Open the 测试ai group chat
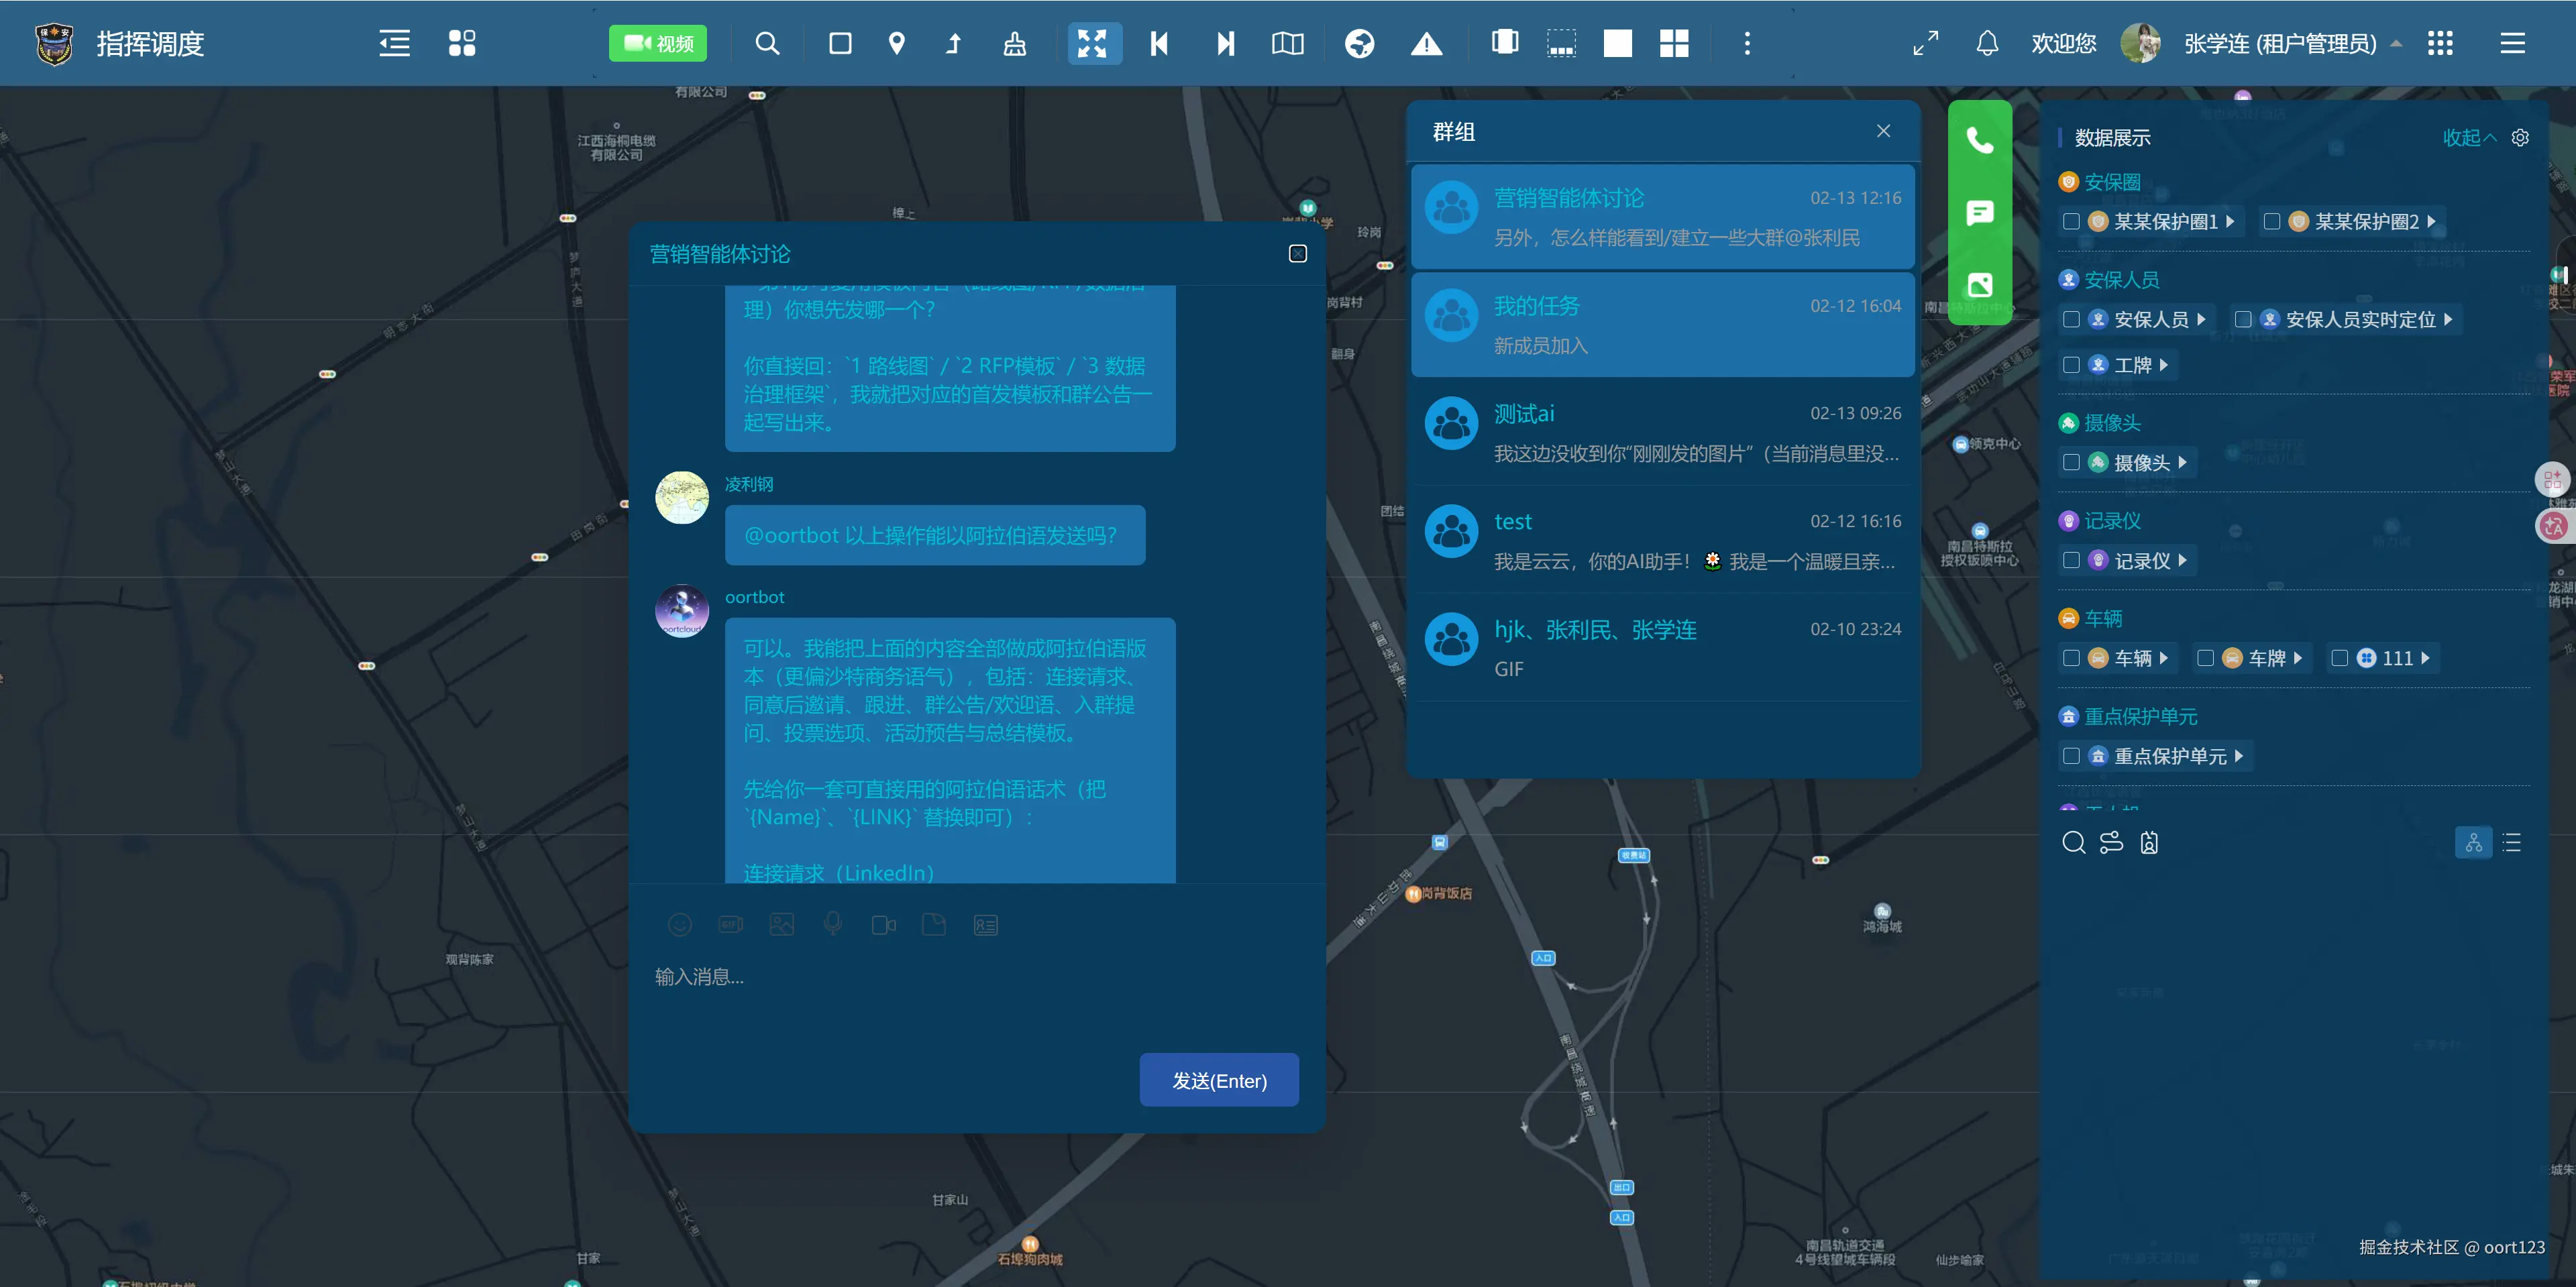This screenshot has width=2576, height=1287. [x=1661, y=432]
